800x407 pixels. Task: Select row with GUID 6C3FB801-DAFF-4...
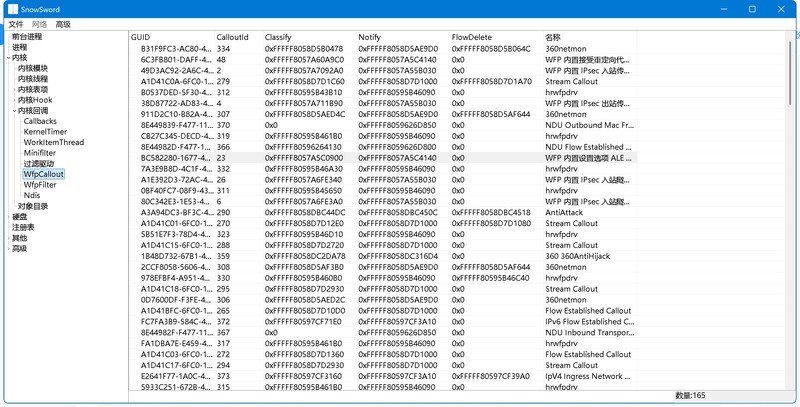[x=383, y=60]
